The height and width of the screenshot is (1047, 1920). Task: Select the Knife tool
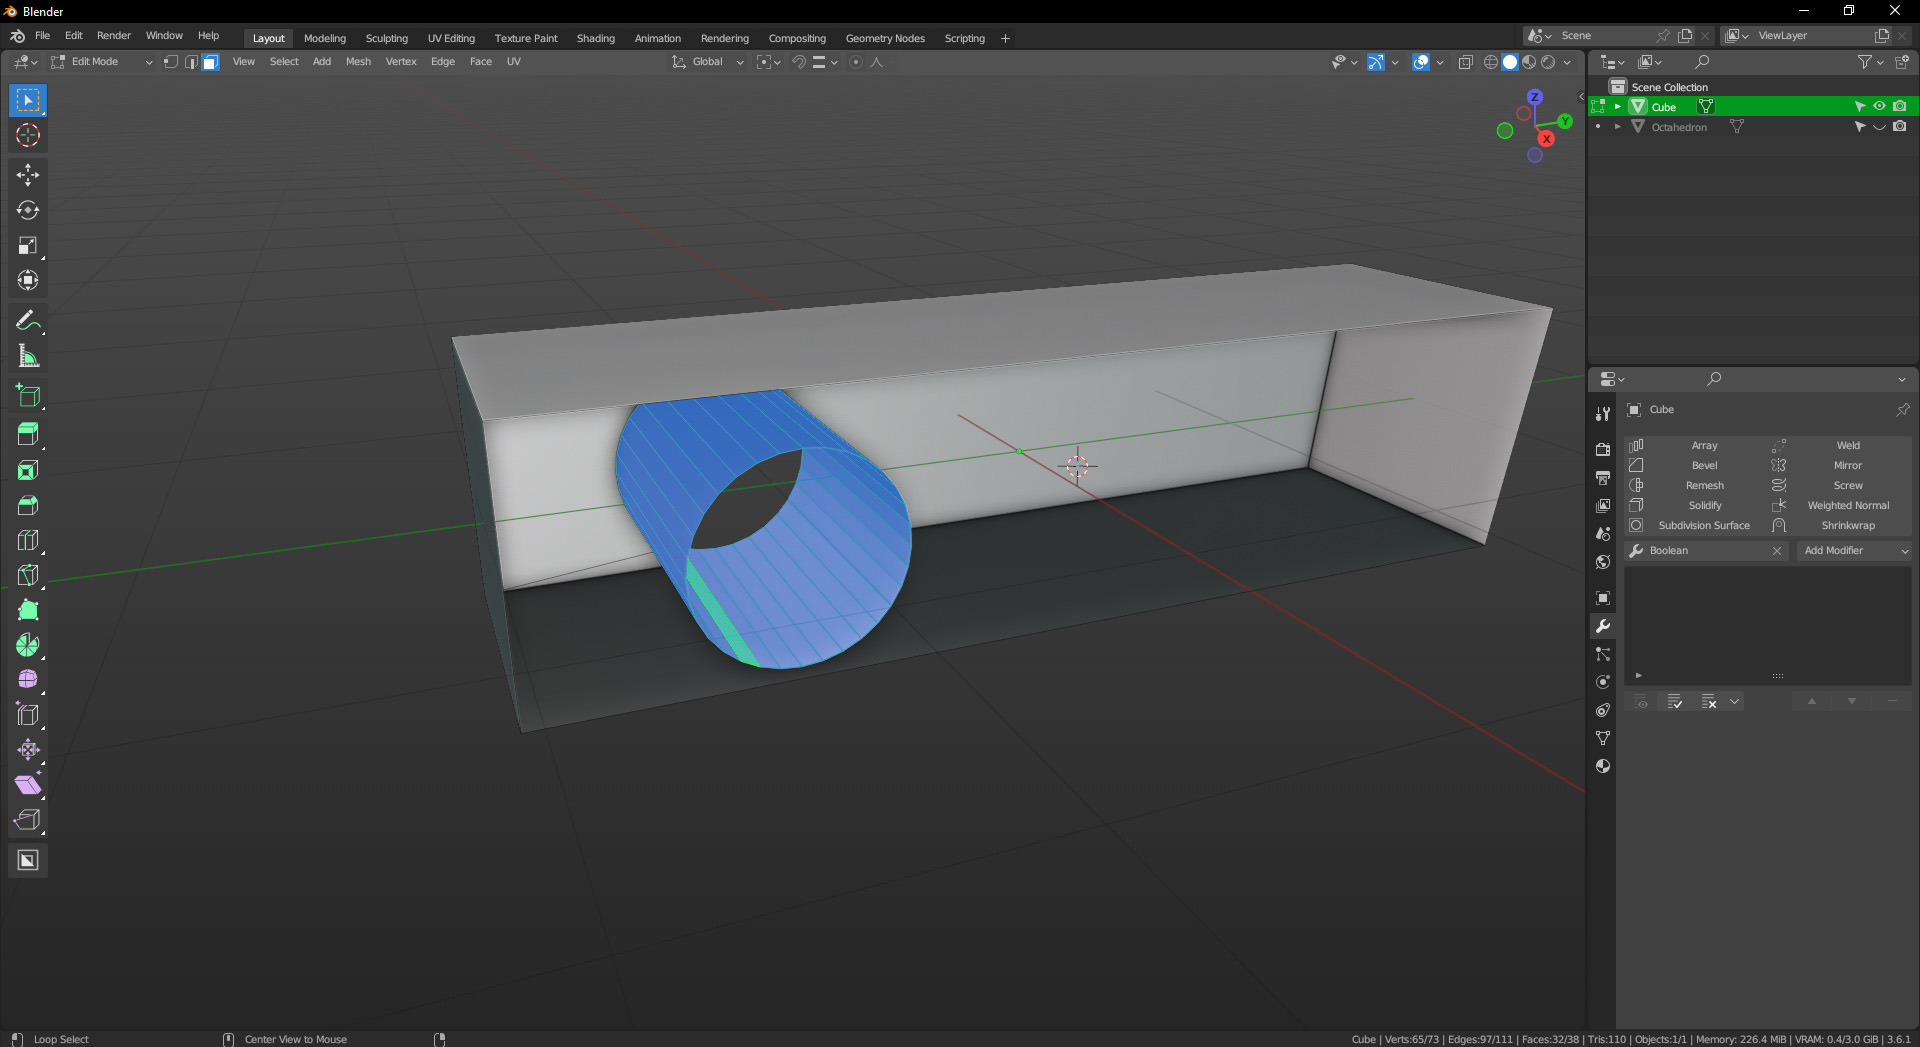(28, 575)
